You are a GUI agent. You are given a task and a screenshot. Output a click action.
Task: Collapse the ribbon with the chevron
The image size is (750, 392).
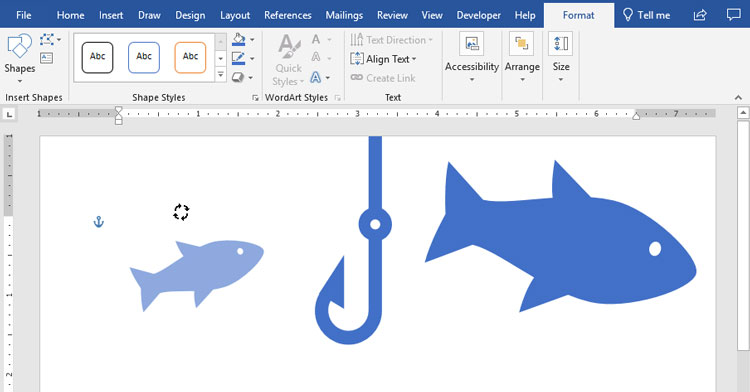(x=739, y=98)
